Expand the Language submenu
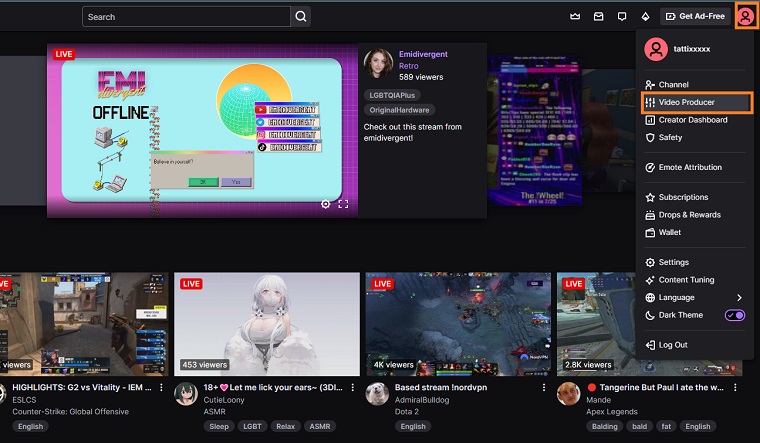The image size is (760, 443). coord(739,297)
